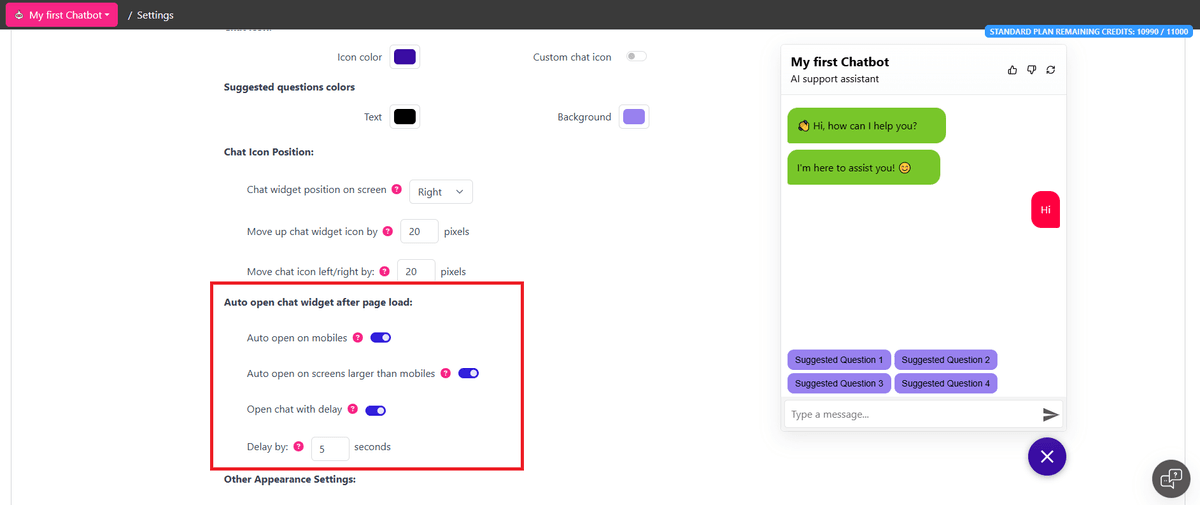Click the thumbs up icon in chat header
This screenshot has width=1200, height=505.
point(1012,70)
